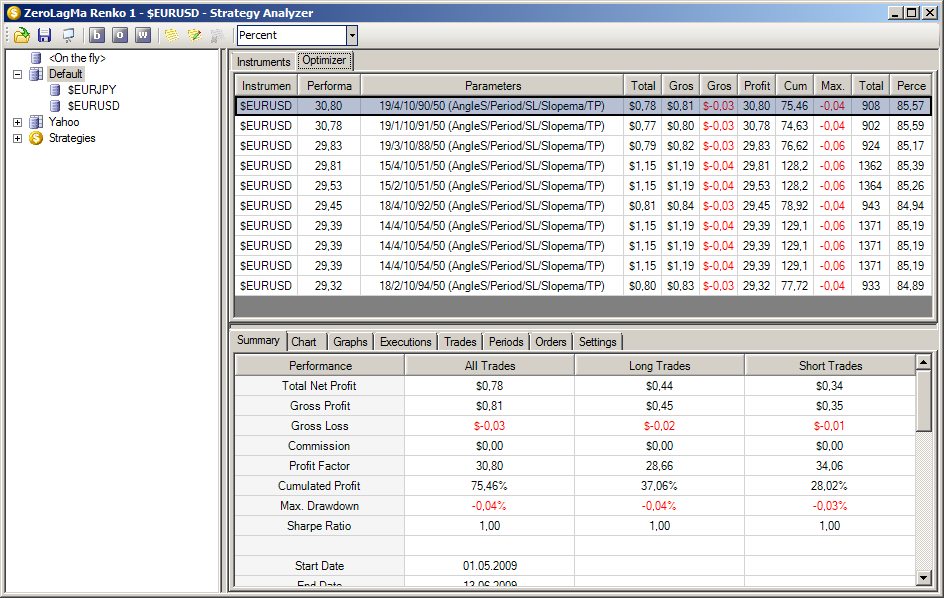Select the 15/2/10/51/50 parameters result row

click(x=583, y=185)
